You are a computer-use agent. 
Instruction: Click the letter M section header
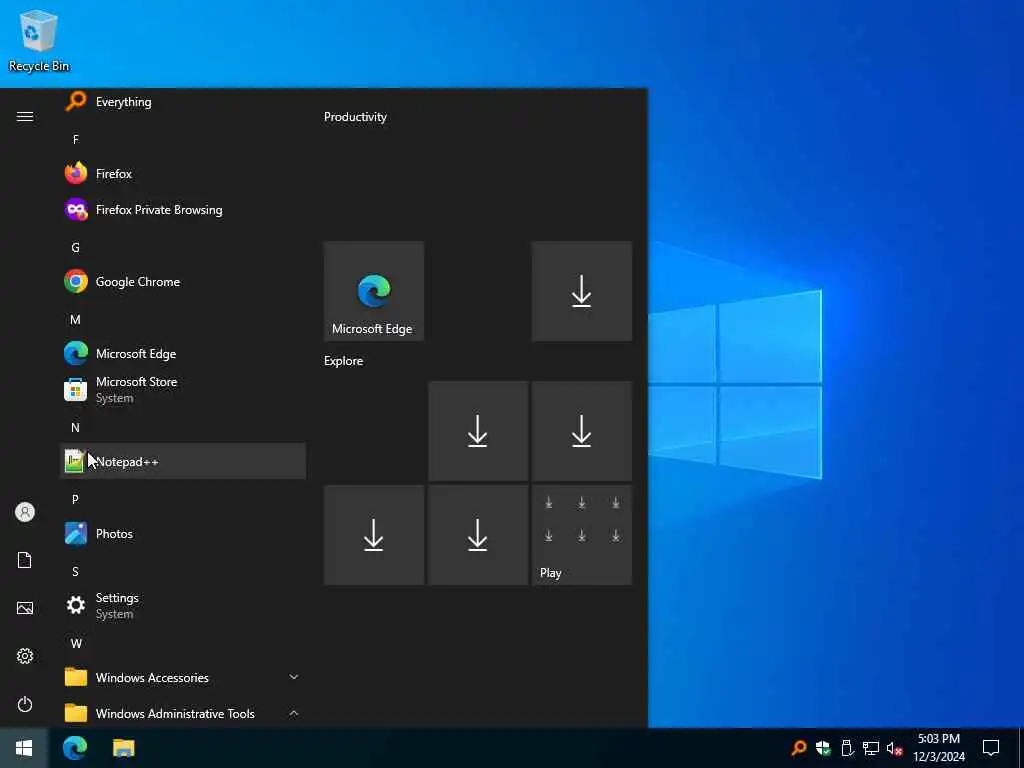pyautogui.click(x=76, y=319)
